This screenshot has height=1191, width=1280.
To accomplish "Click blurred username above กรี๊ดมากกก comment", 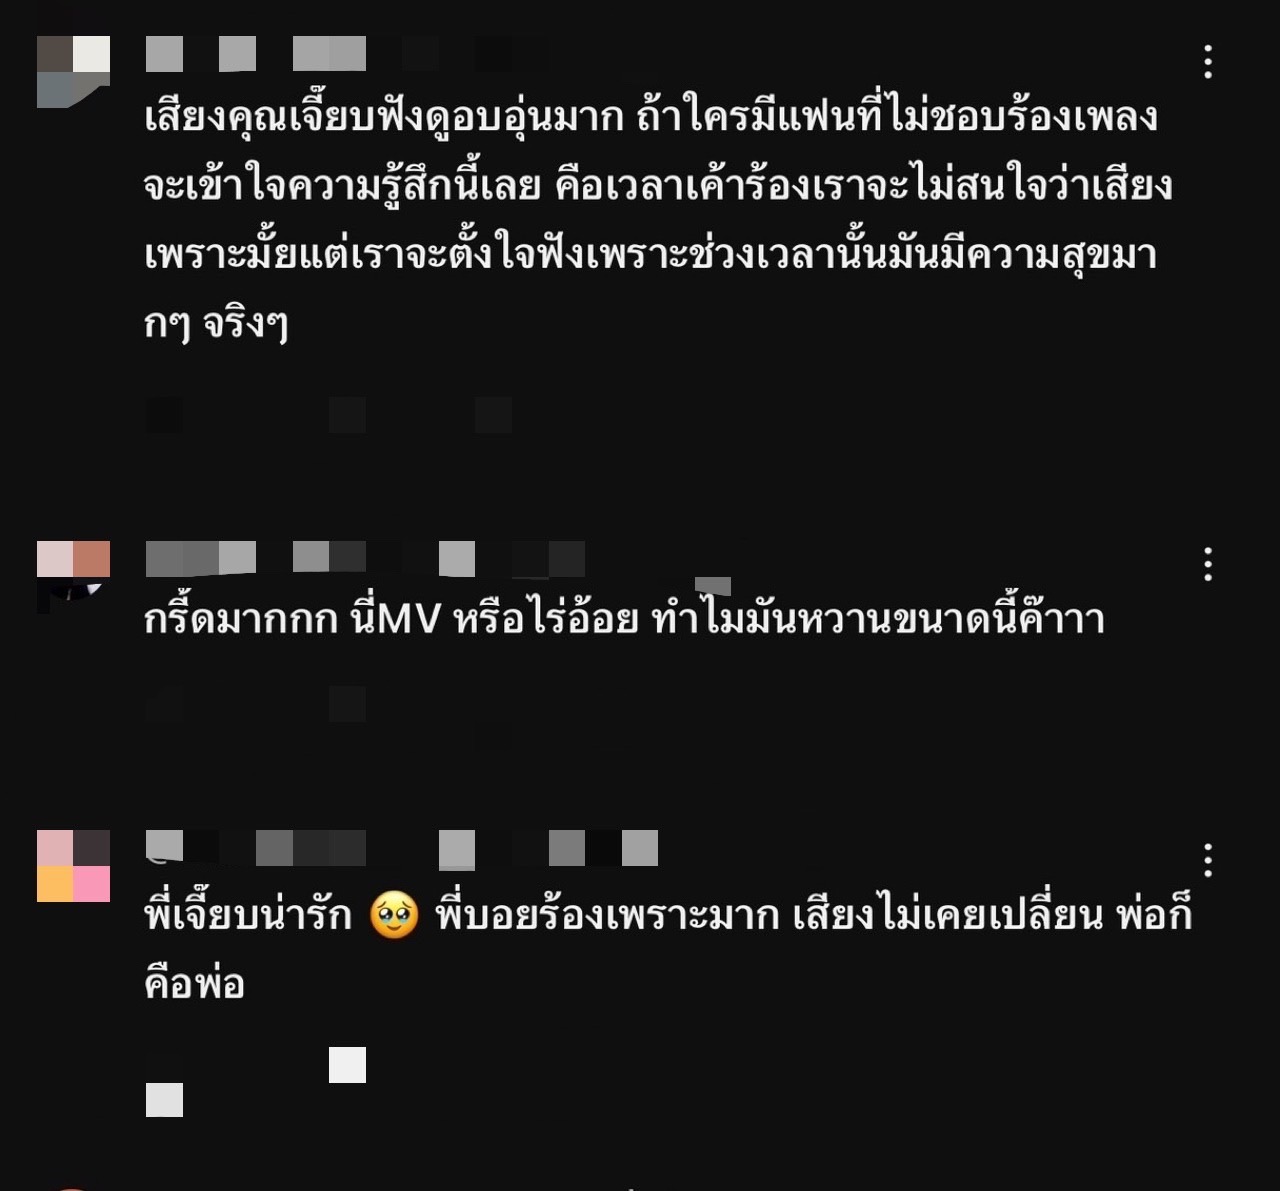I will pyautogui.click(x=365, y=559).
